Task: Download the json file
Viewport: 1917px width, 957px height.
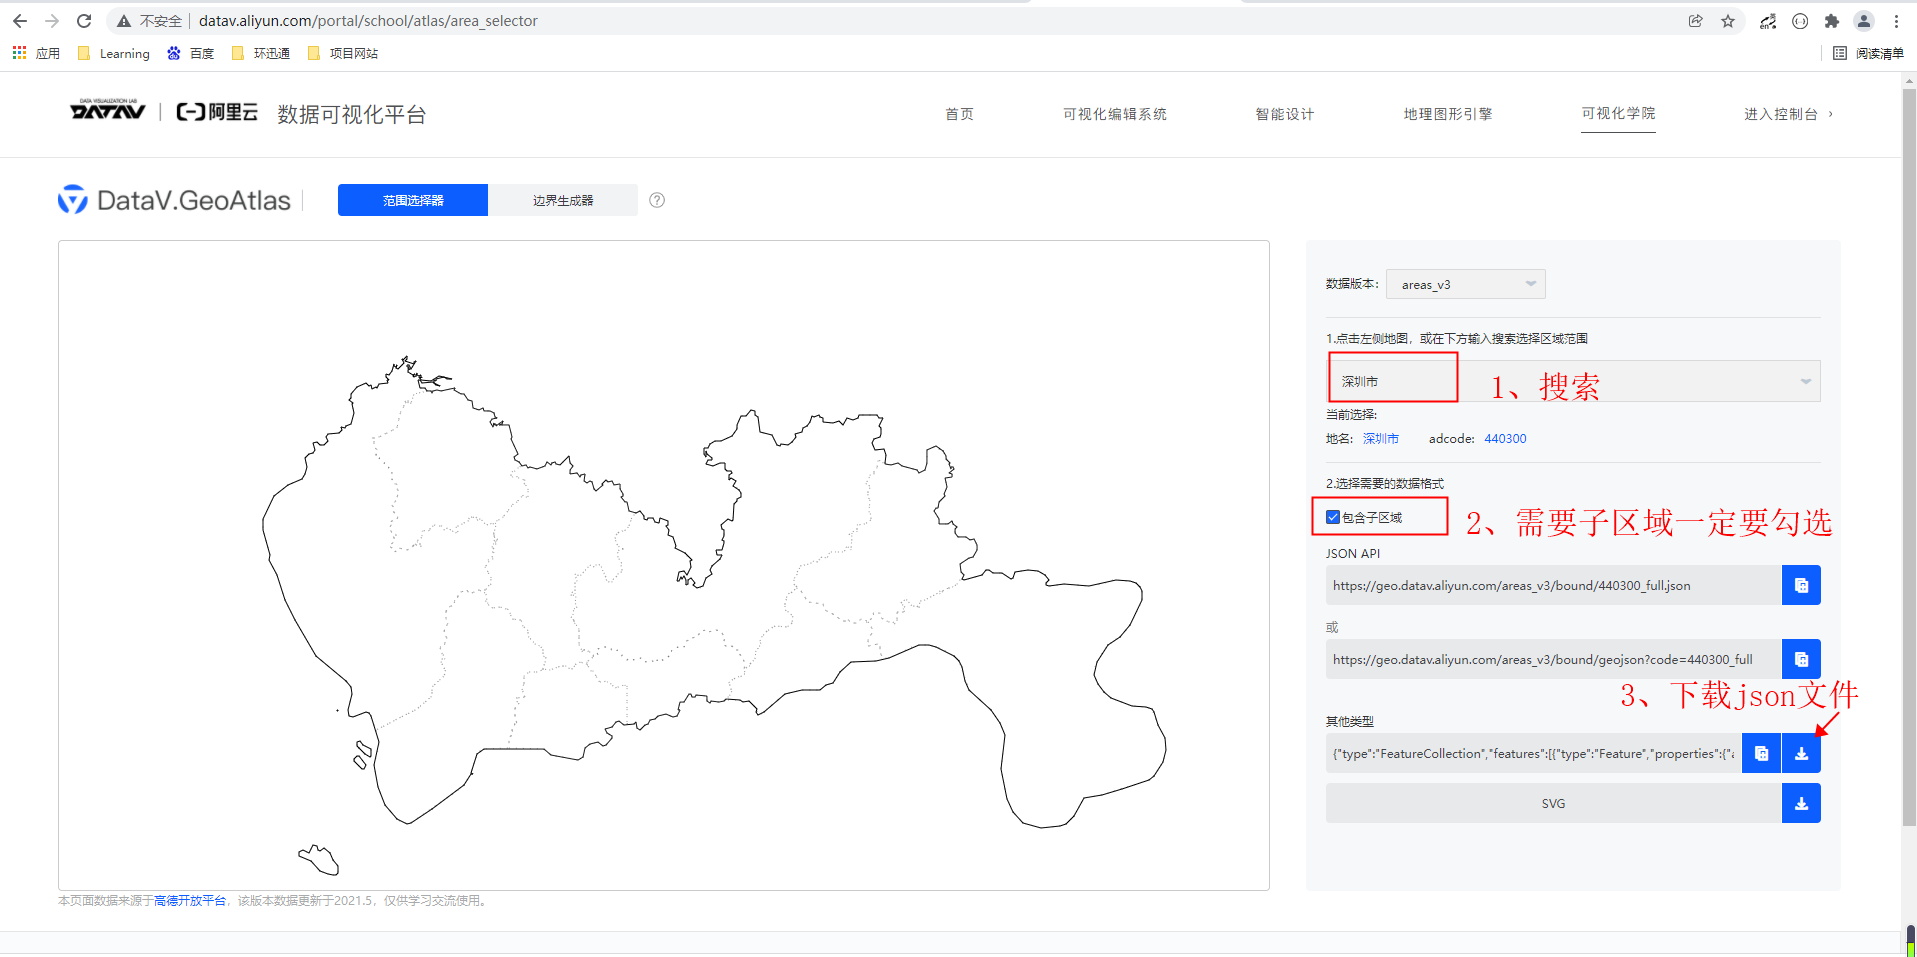Action: (x=1801, y=753)
